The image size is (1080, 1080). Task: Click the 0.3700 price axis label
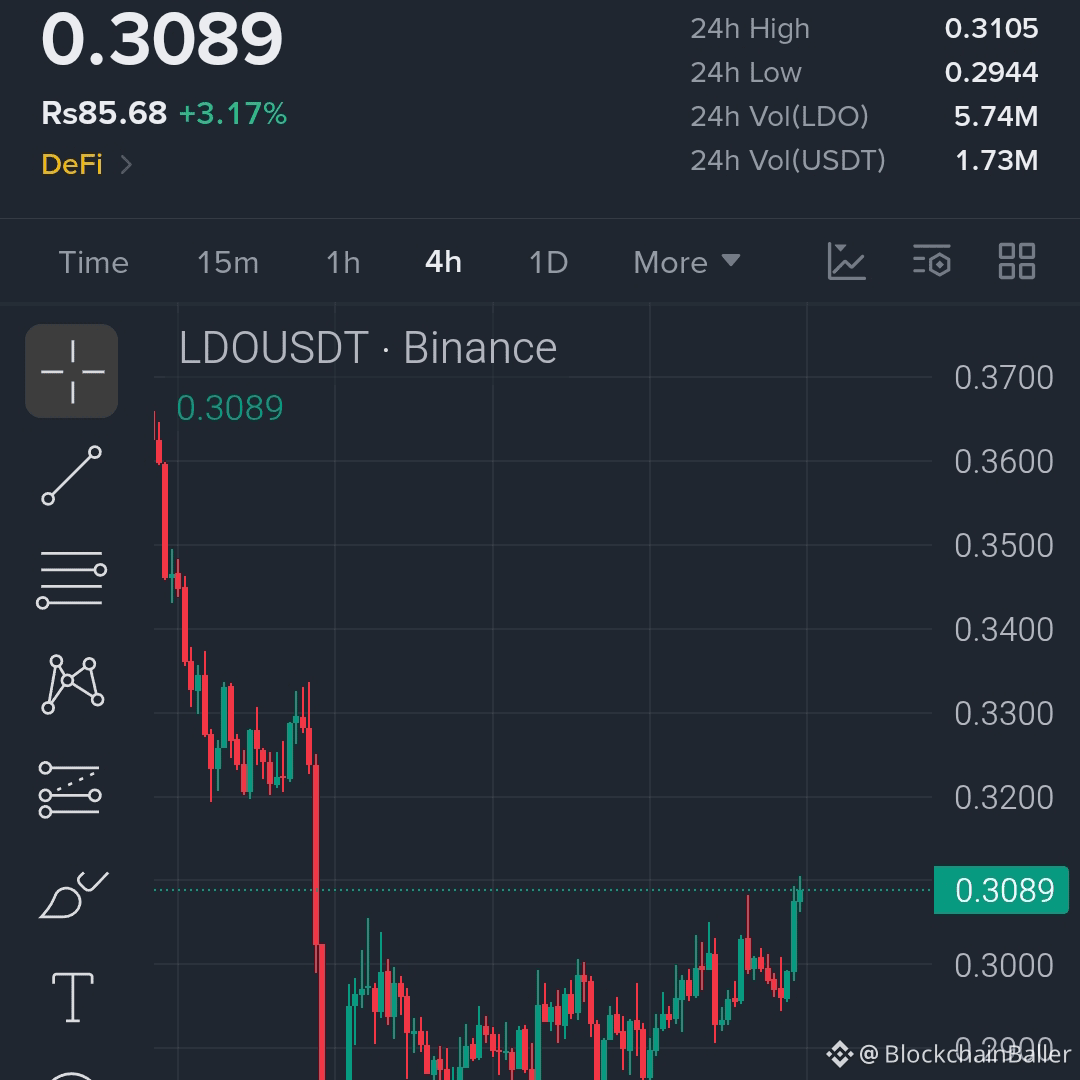[1004, 377]
